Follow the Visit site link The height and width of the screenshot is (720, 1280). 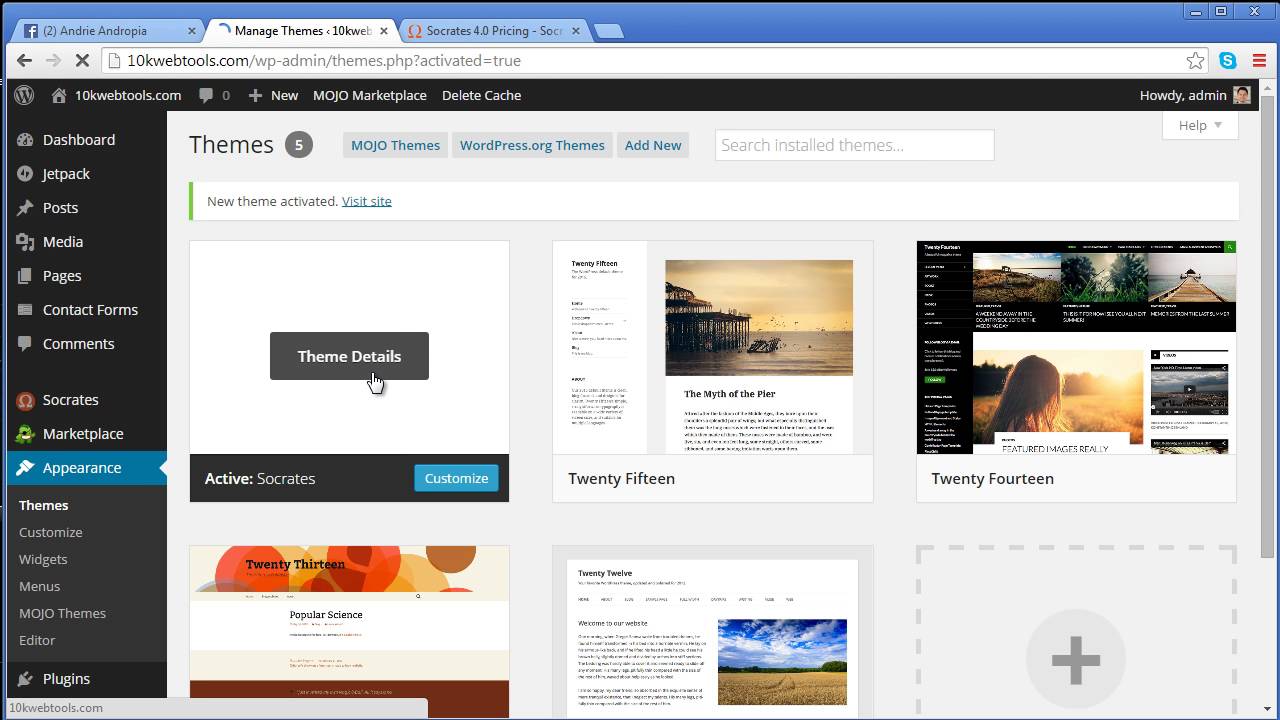(367, 201)
